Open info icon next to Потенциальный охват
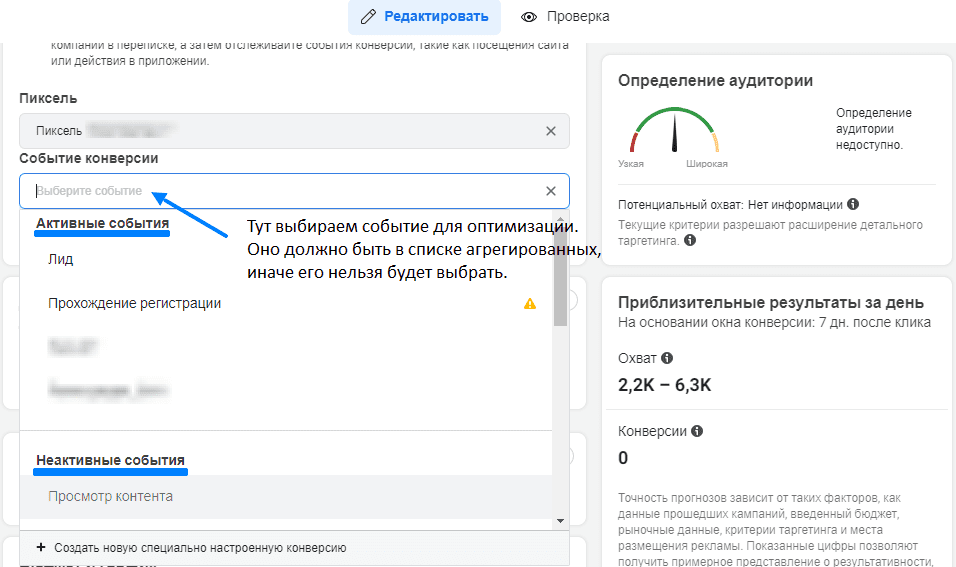956x567 pixels. [853, 204]
